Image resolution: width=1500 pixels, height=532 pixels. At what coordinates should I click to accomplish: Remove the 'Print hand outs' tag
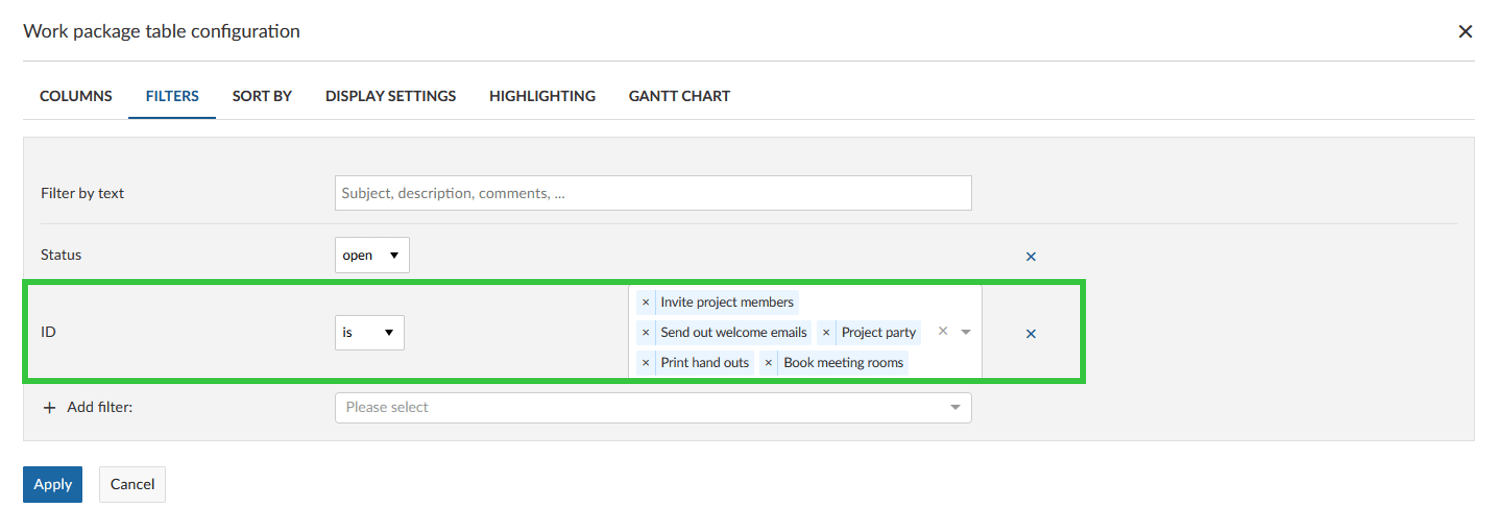[645, 362]
